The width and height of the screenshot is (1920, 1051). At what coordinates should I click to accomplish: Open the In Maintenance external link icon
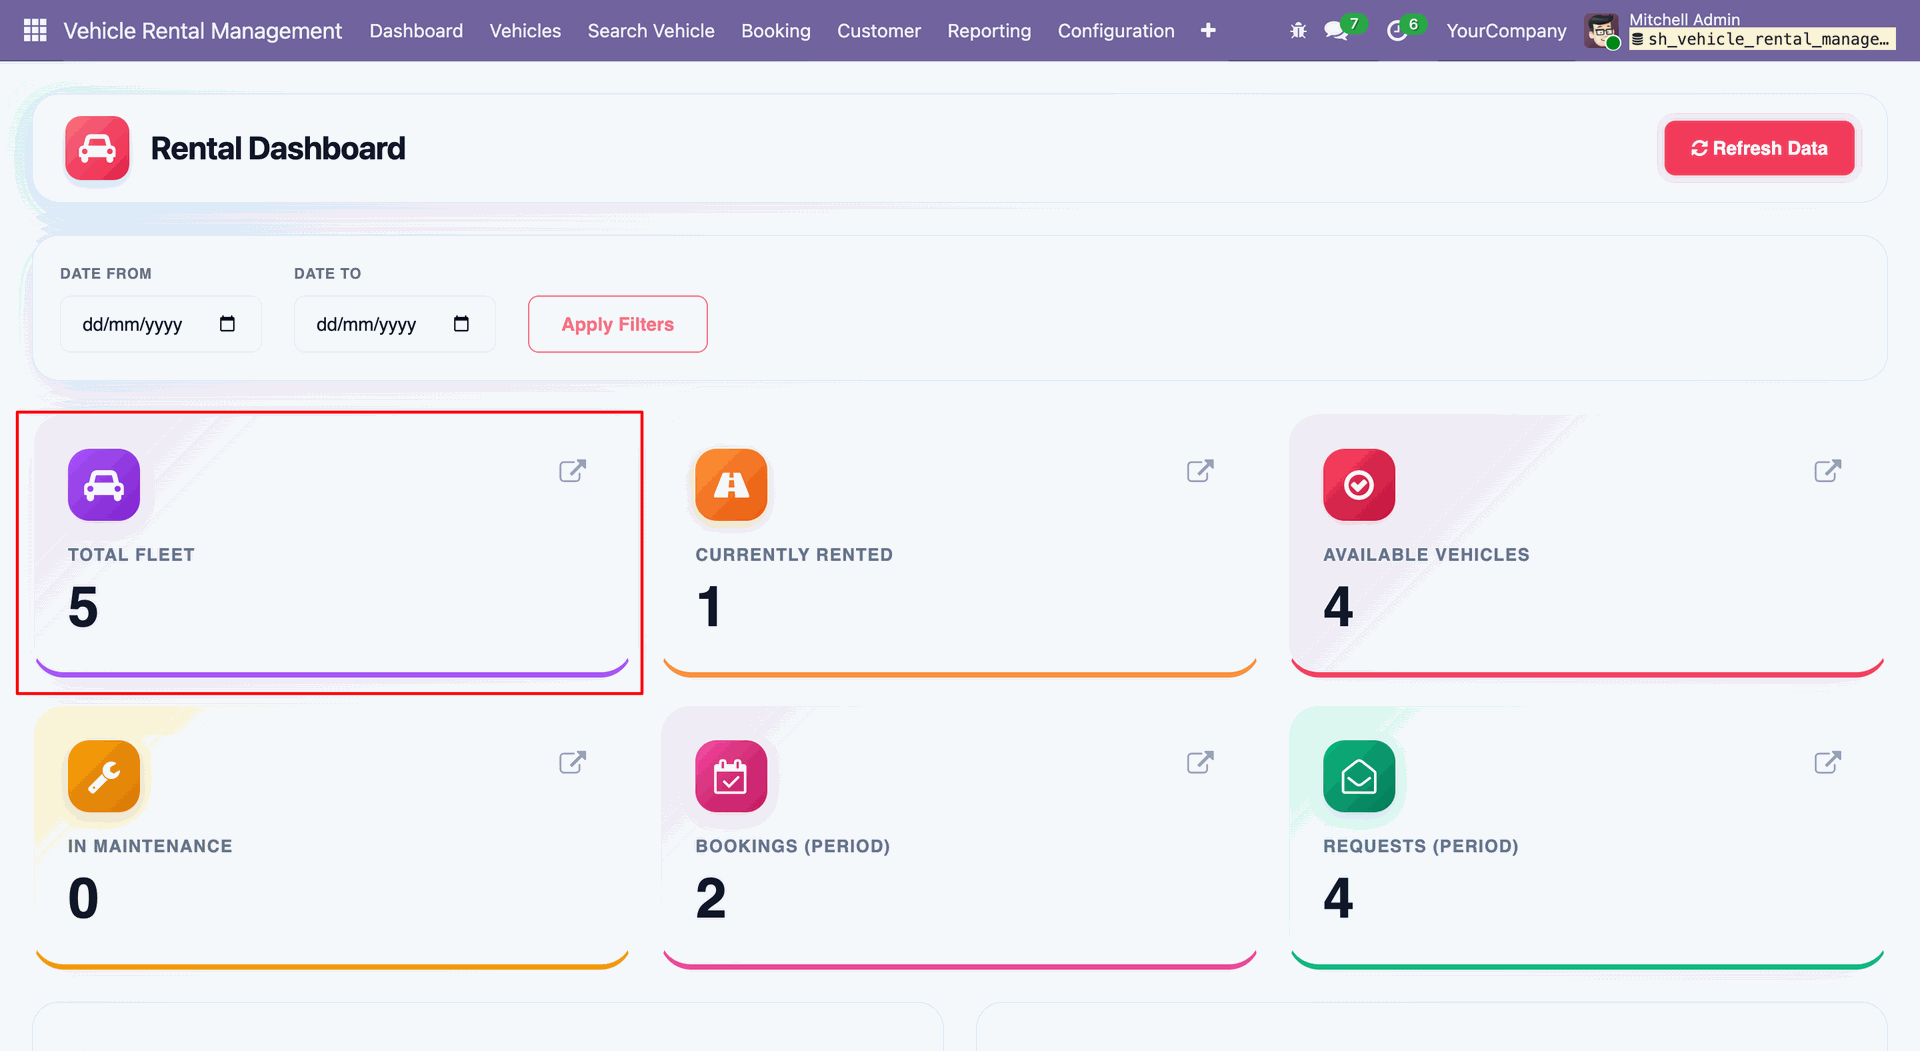point(572,762)
